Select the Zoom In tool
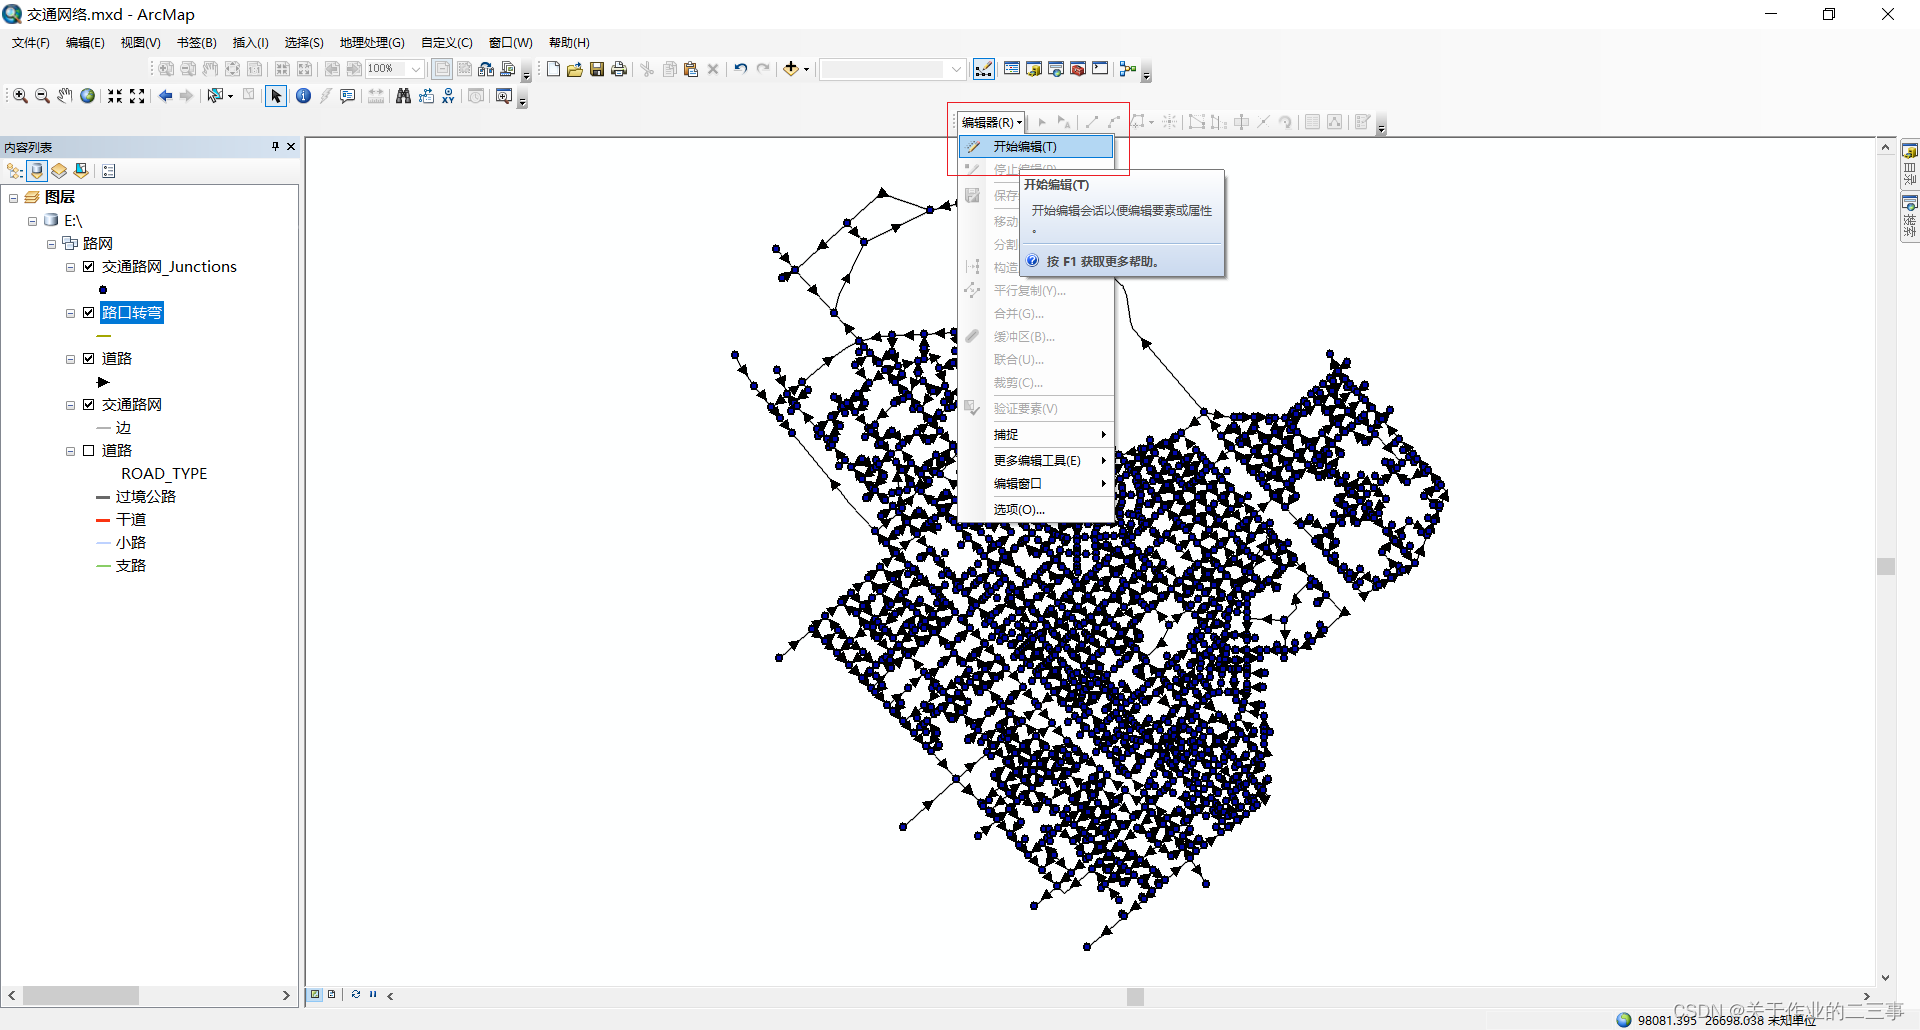The image size is (1920, 1030). tap(20, 96)
